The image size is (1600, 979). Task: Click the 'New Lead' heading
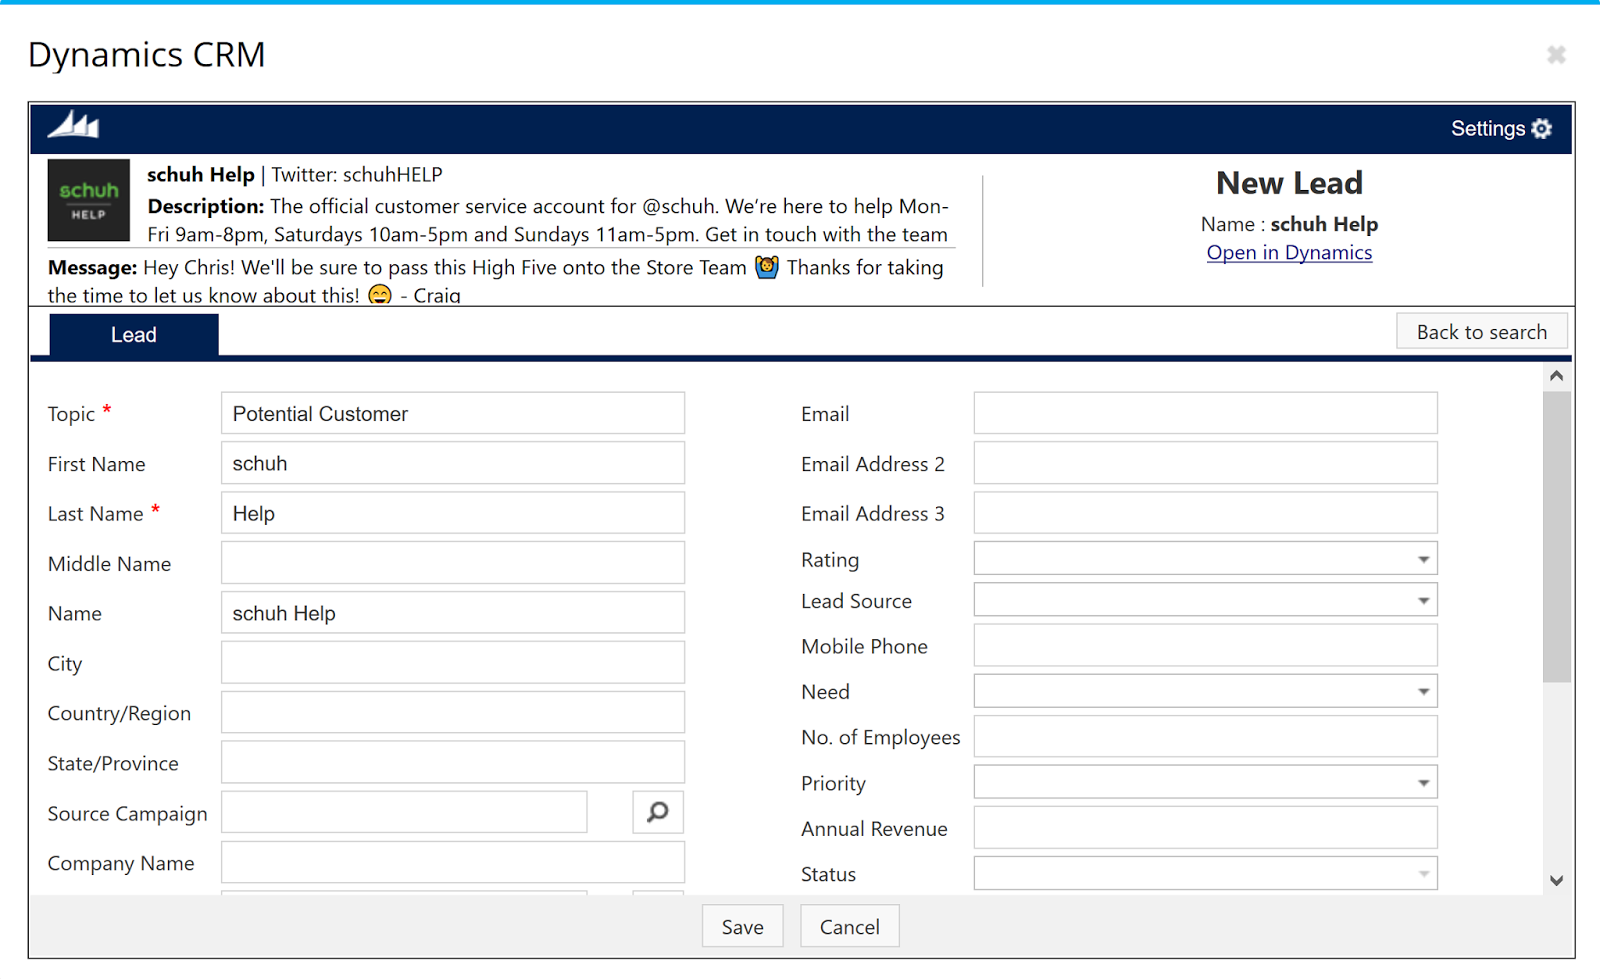(x=1289, y=183)
